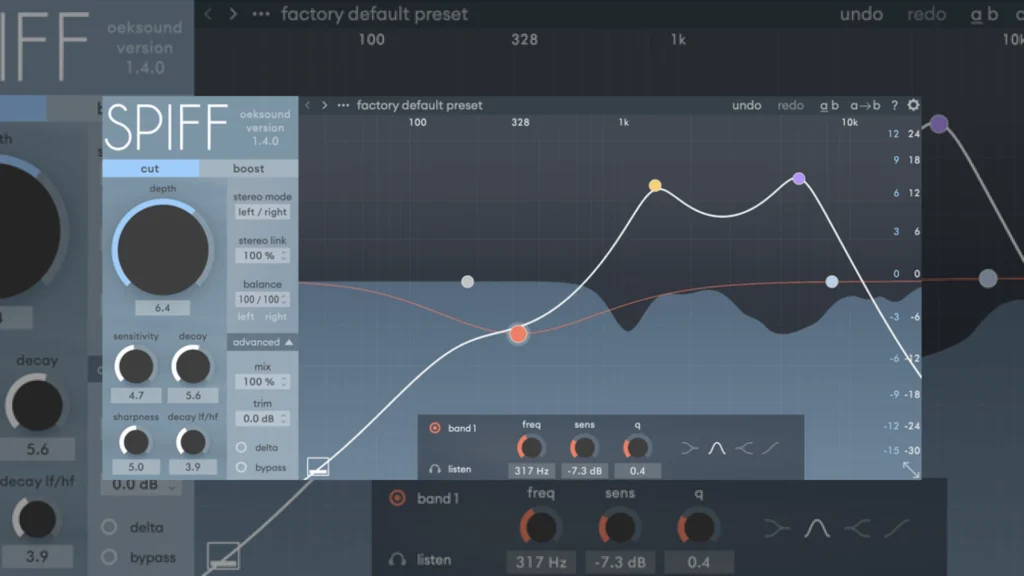The height and width of the screenshot is (576, 1024).
Task: Click the a→b copy button
Action: tap(865, 105)
